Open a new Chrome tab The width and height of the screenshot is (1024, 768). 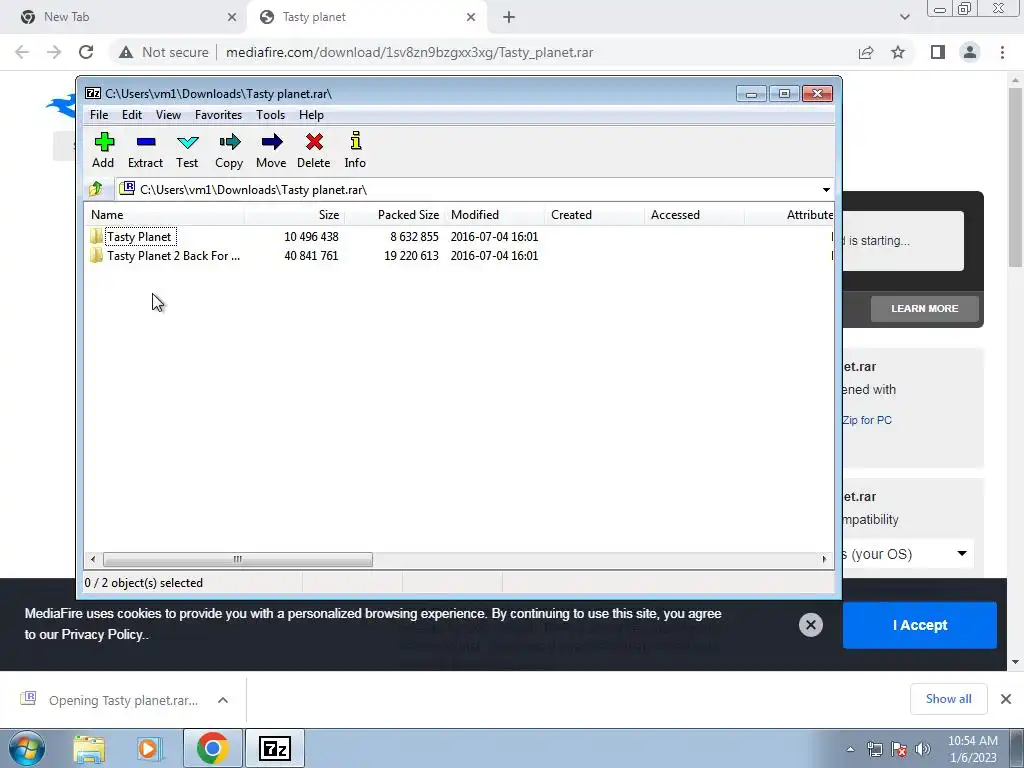click(x=509, y=18)
